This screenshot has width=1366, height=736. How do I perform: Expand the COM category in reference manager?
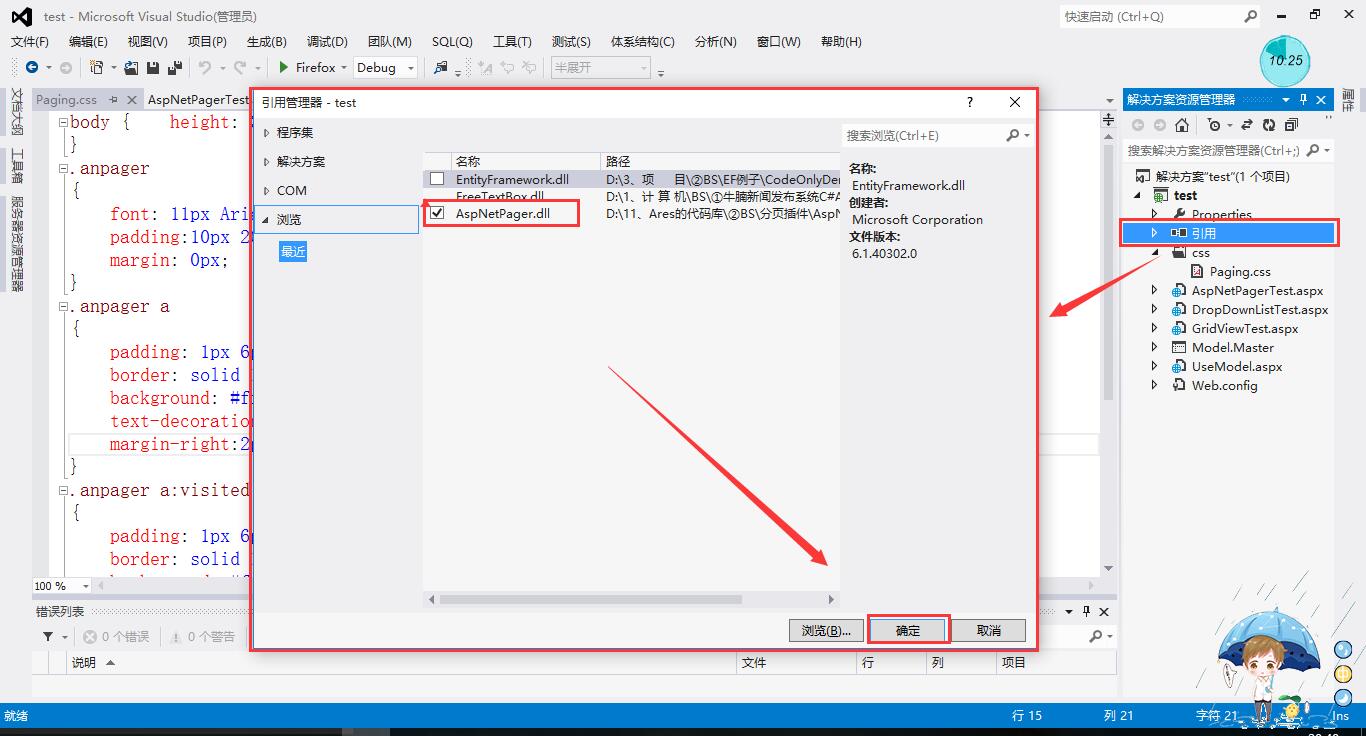pyautogui.click(x=266, y=191)
